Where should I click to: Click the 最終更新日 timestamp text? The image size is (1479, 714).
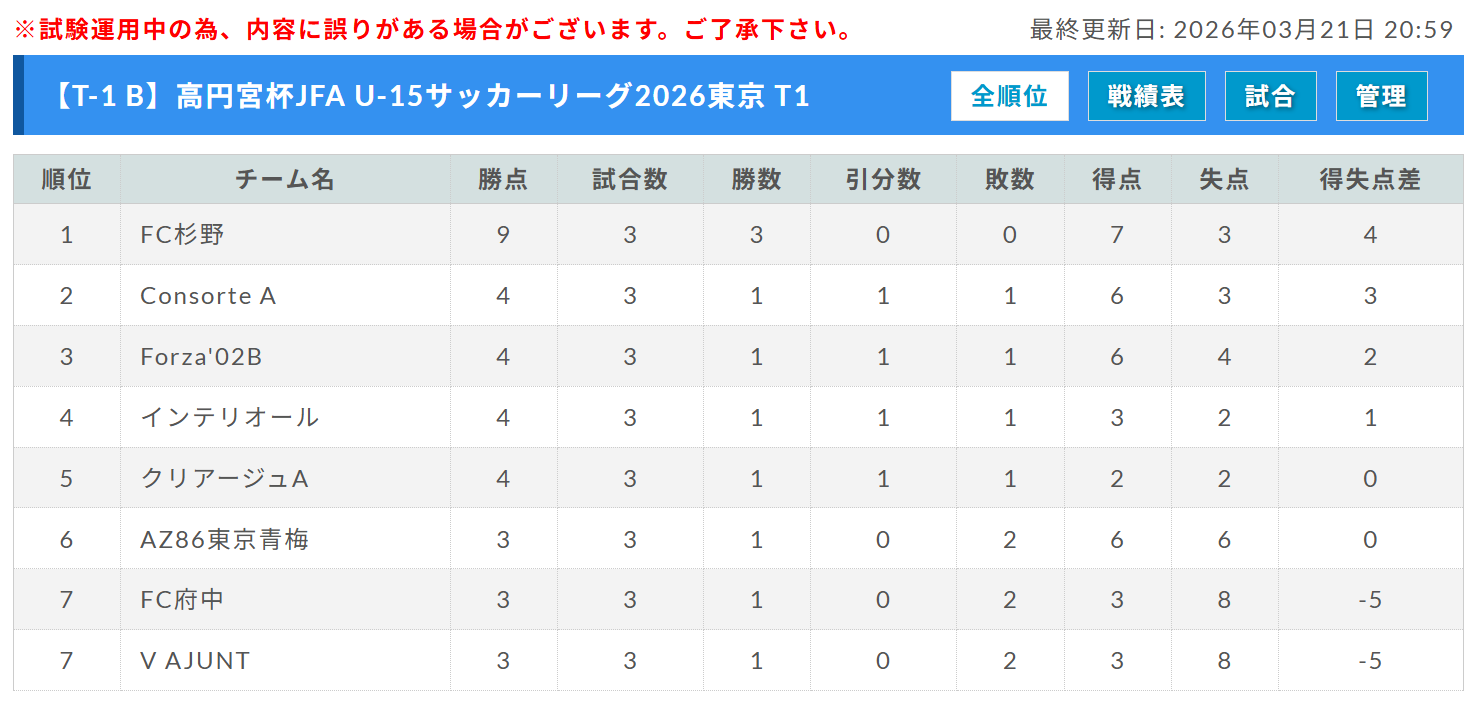[1241, 30]
